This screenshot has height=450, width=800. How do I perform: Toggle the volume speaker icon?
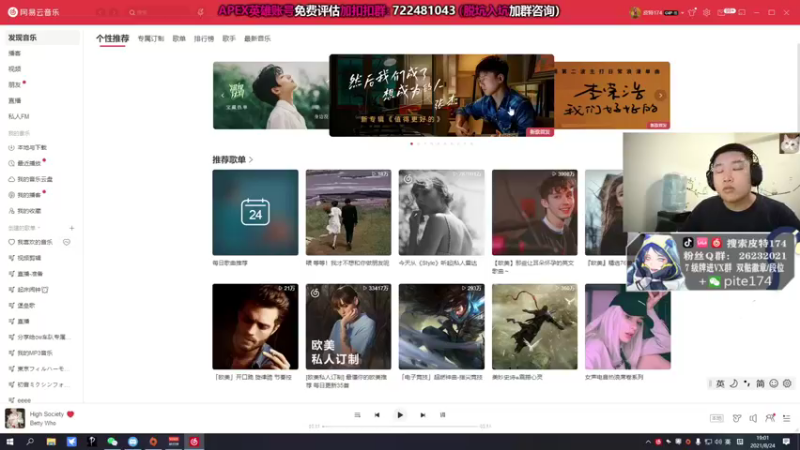point(753,418)
